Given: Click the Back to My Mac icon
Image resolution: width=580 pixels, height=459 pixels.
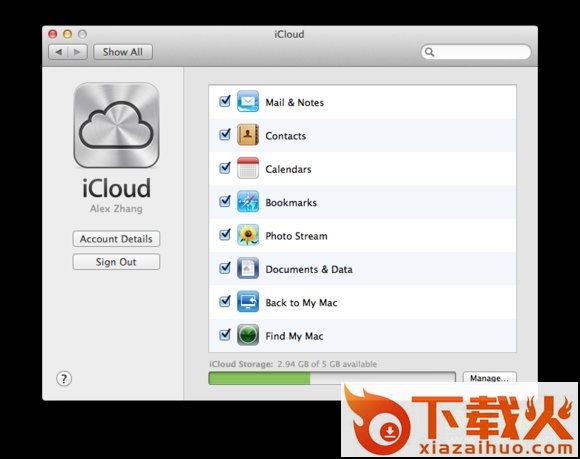Looking at the screenshot, I should pyautogui.click(x=247, y=302).
